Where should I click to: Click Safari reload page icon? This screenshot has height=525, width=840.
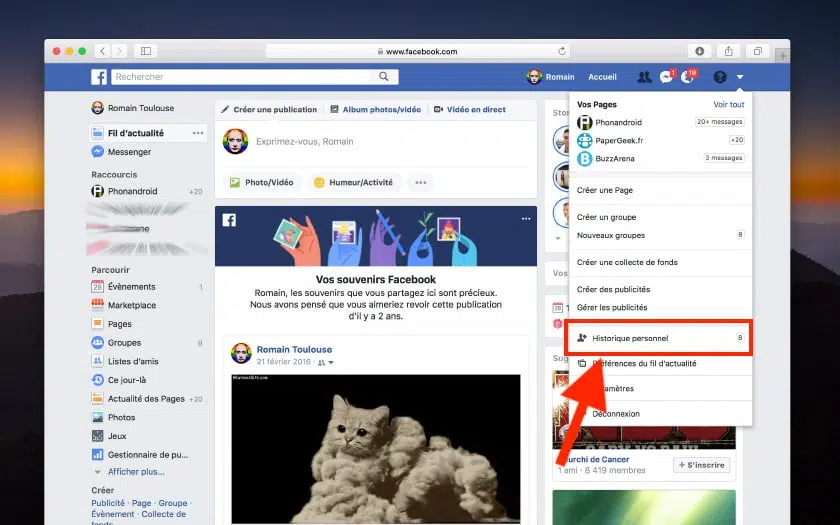562,51
